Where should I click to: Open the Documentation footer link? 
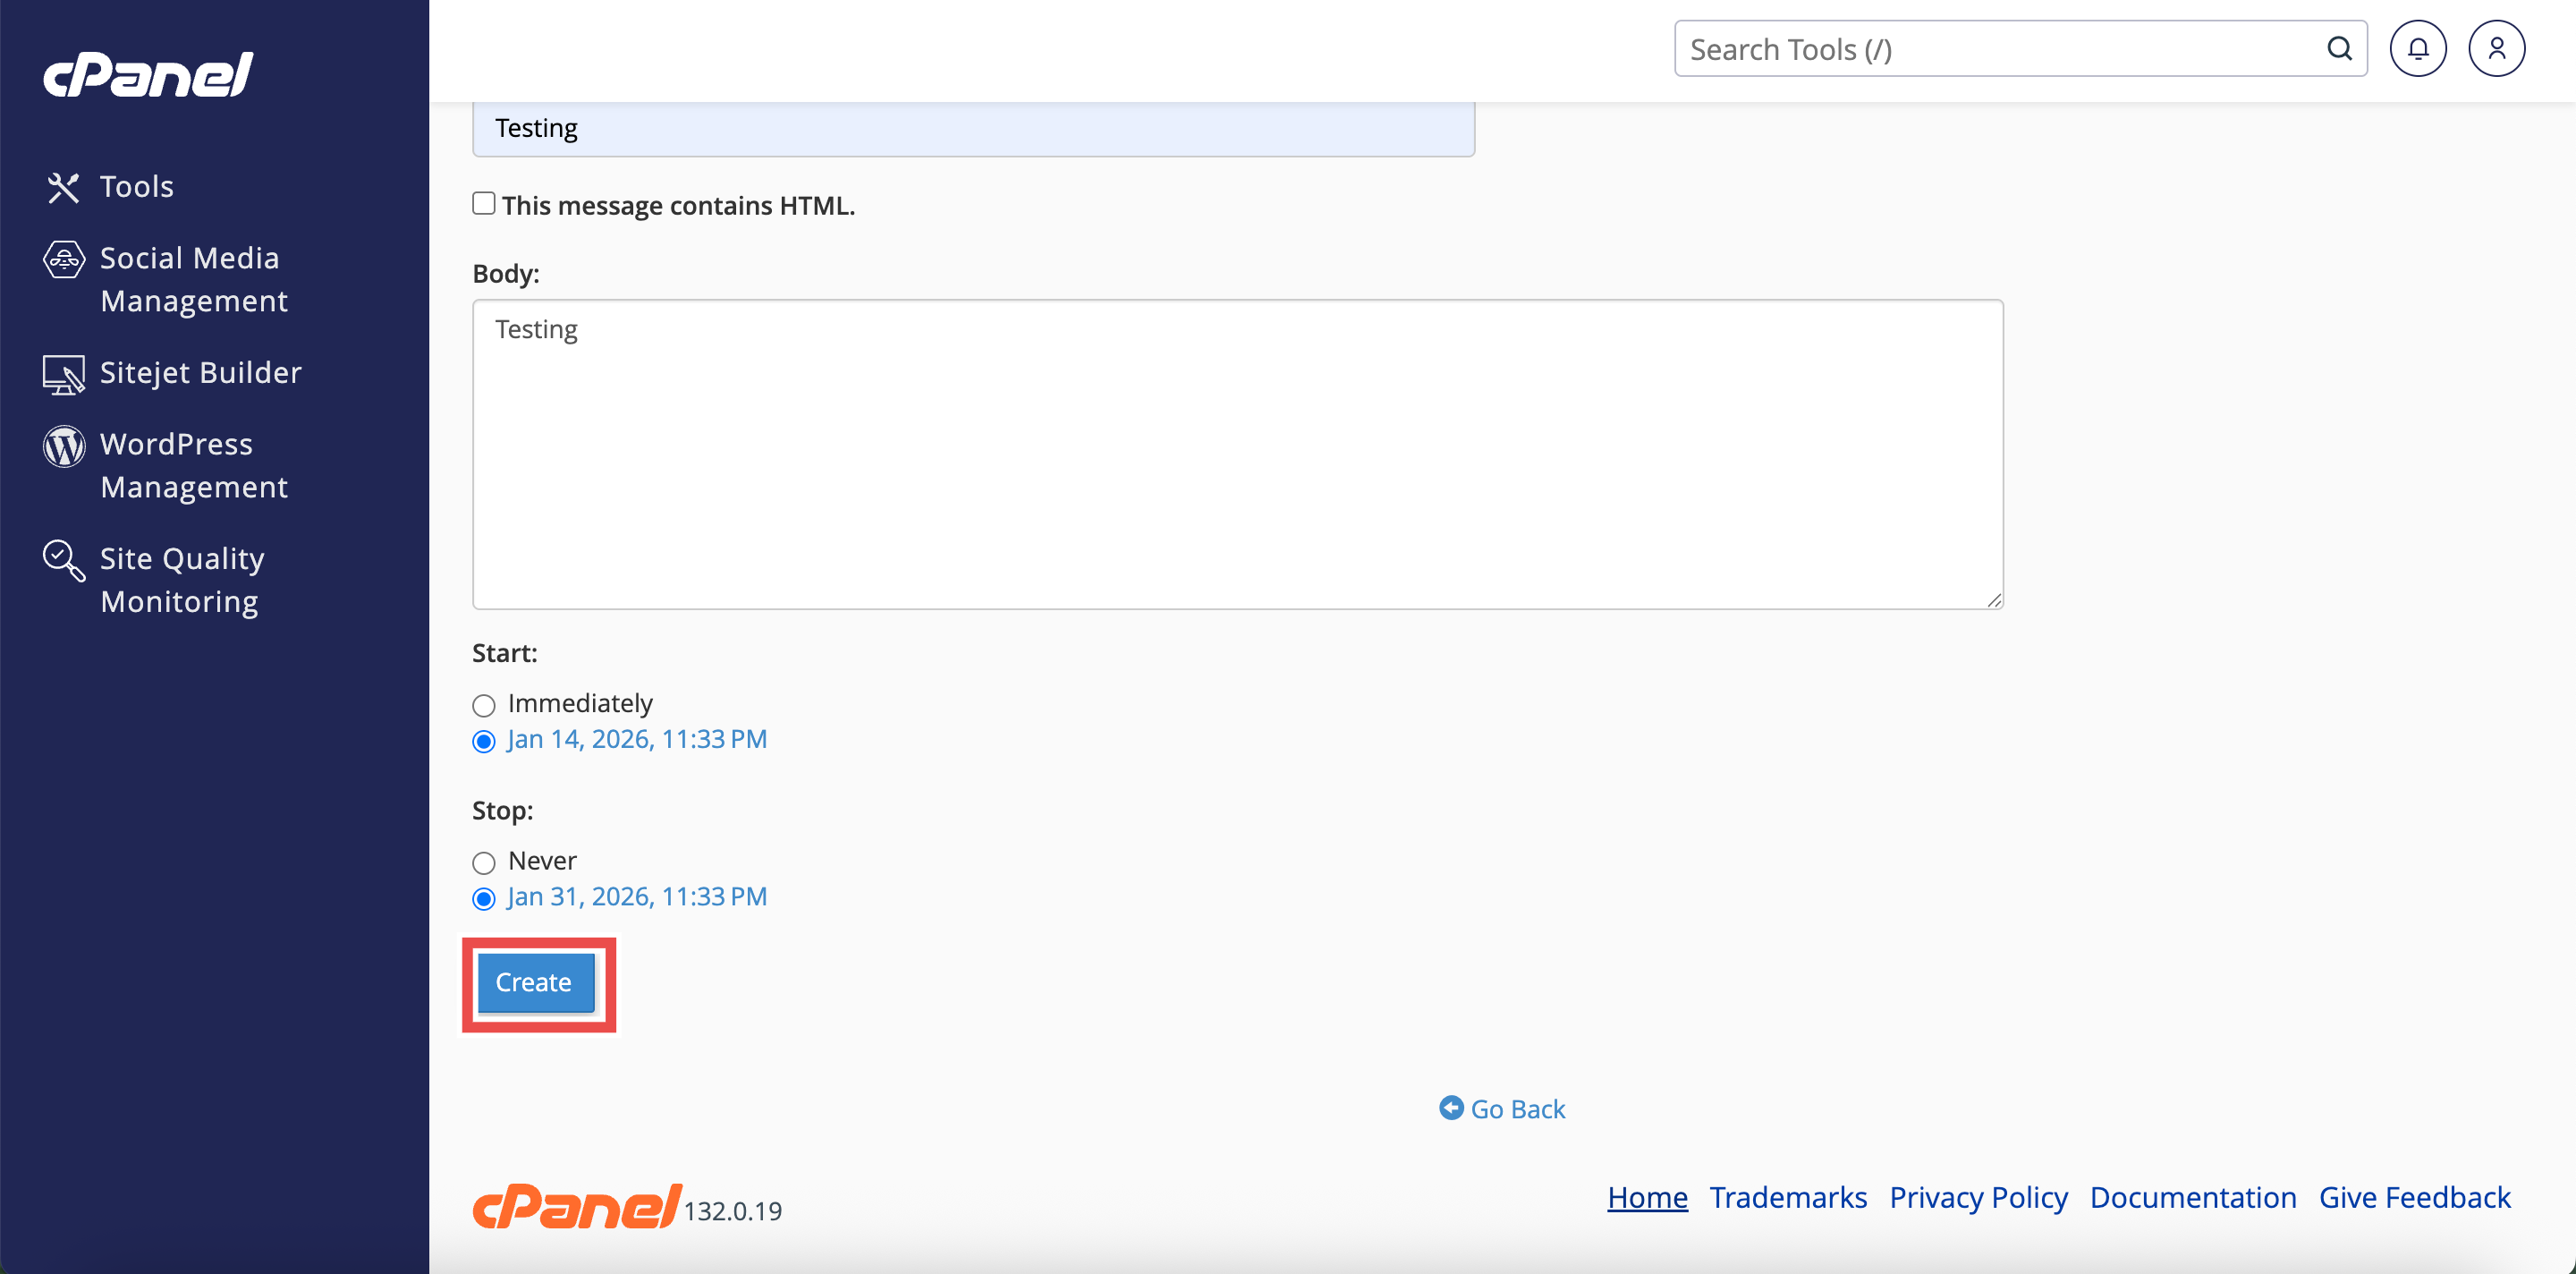click(2192, 1197)
